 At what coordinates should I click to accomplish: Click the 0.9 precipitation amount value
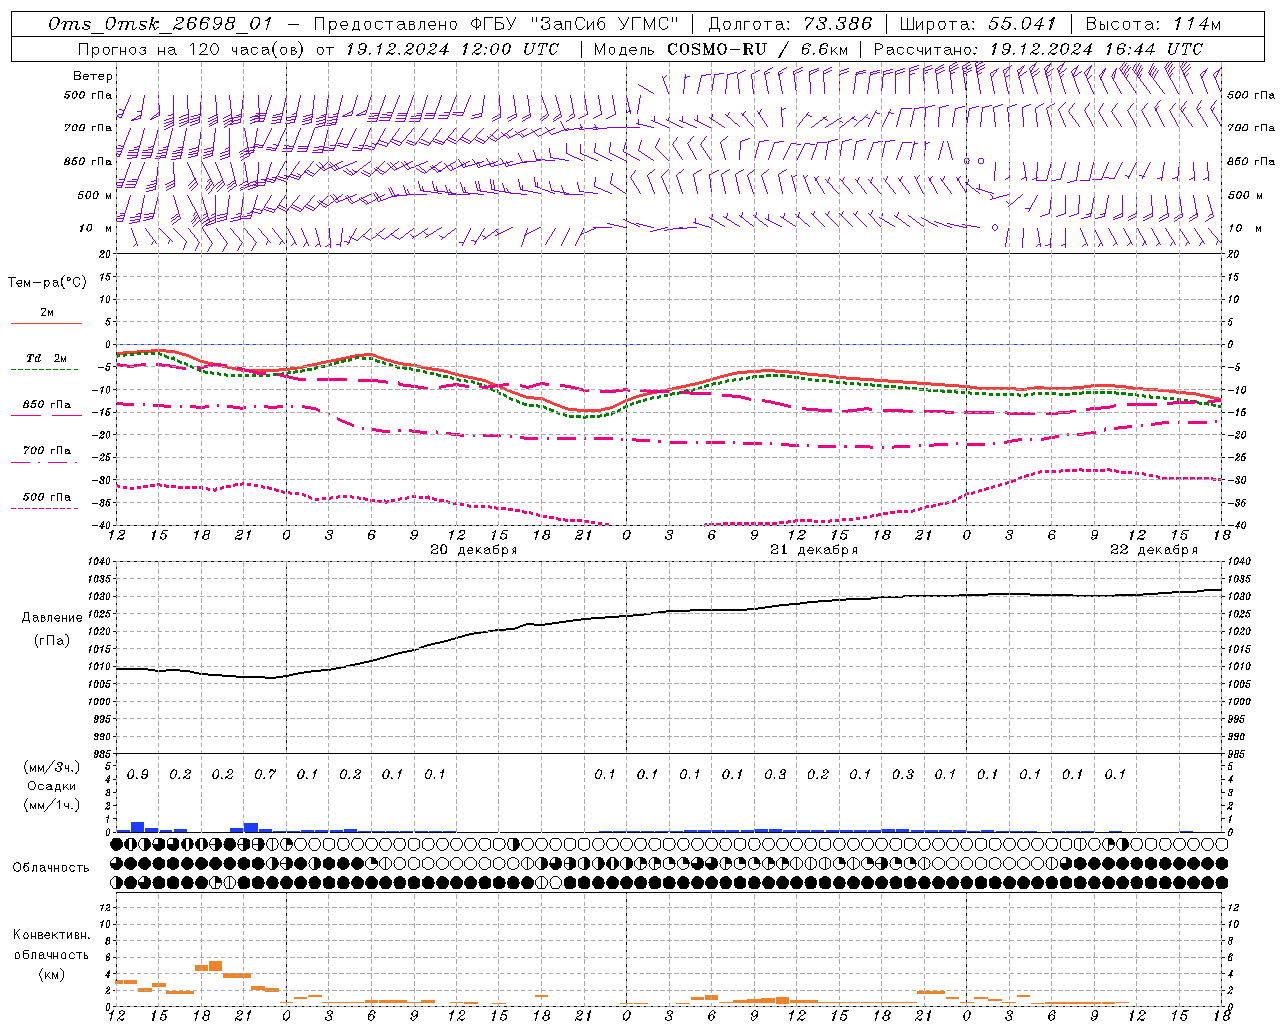[138, 775]
